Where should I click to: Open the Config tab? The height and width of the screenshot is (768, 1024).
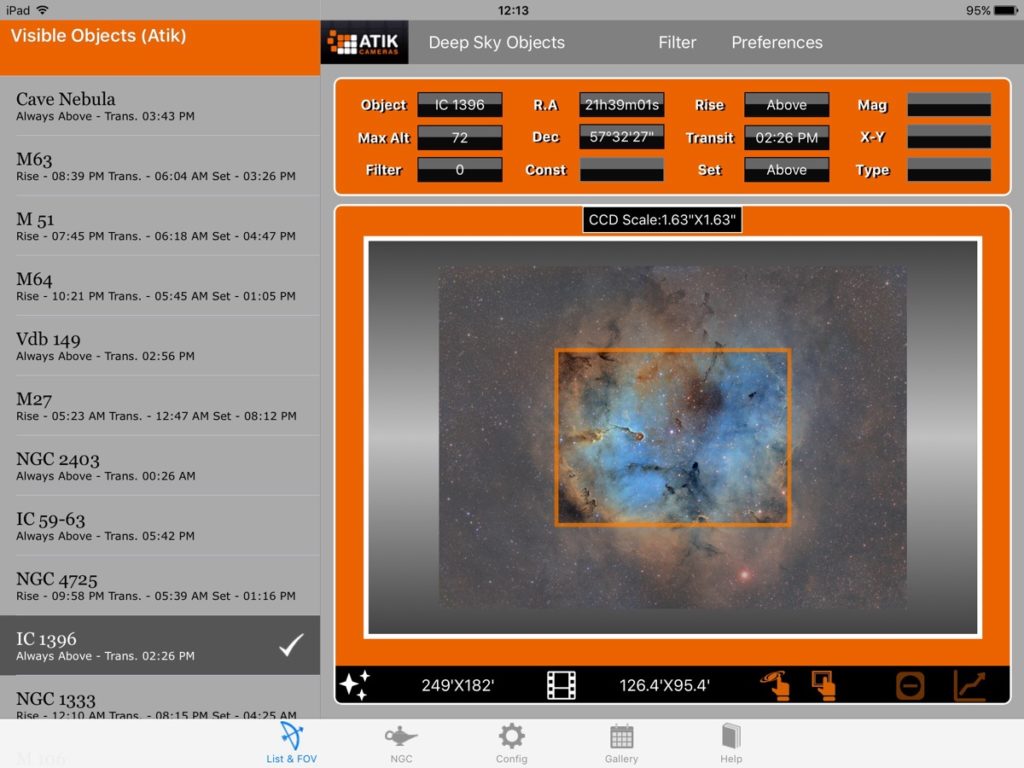[x=511, y=743]
